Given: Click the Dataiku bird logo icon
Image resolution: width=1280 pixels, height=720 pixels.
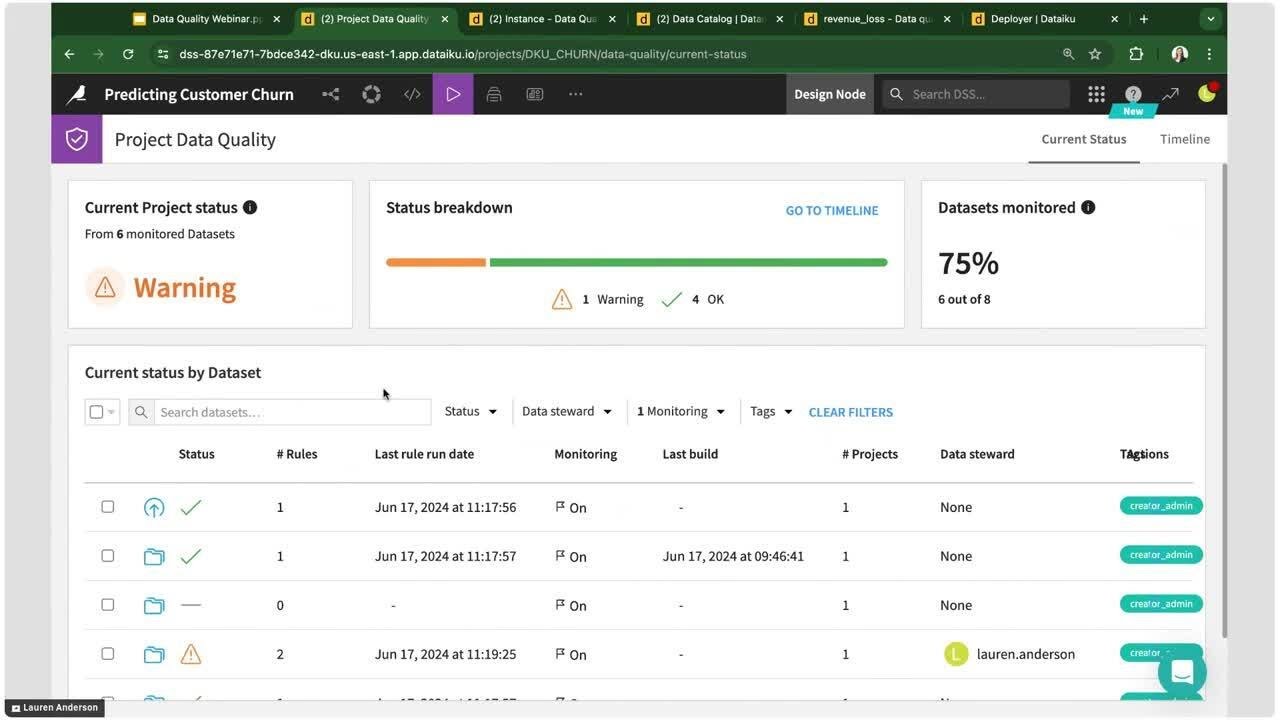Looking at the screenshot, I should coord(76,94).
